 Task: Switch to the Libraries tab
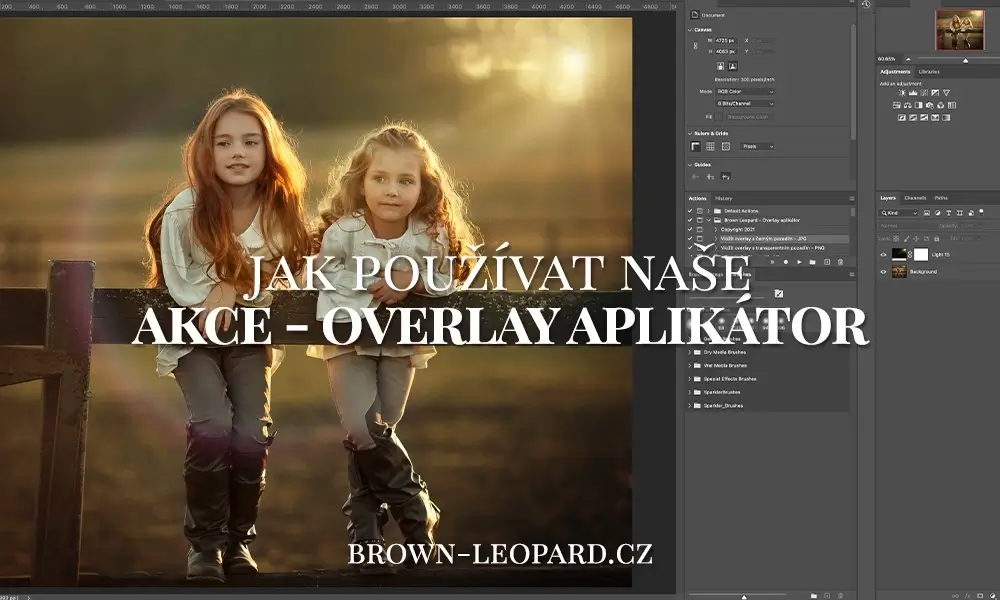[929, 72]
